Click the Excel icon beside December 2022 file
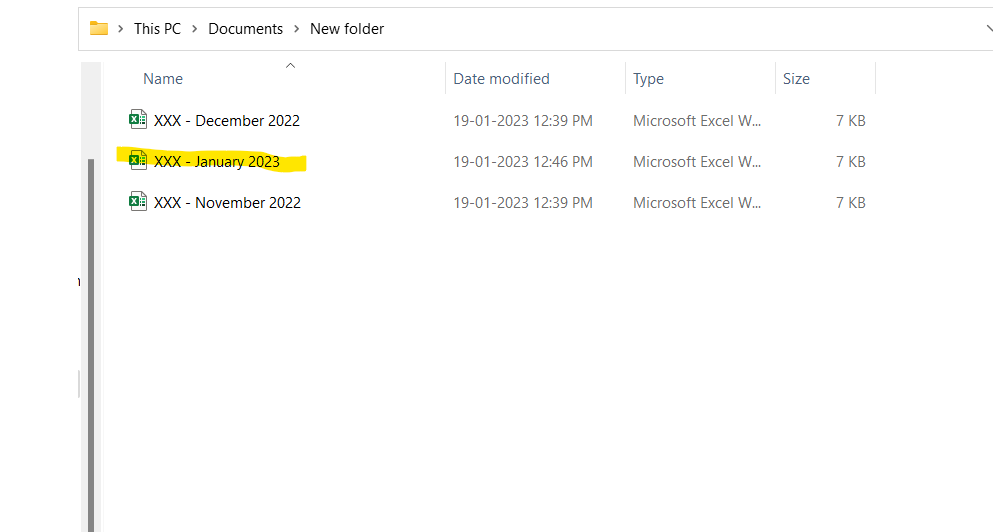The image size is (993, 532). [138, 120]
